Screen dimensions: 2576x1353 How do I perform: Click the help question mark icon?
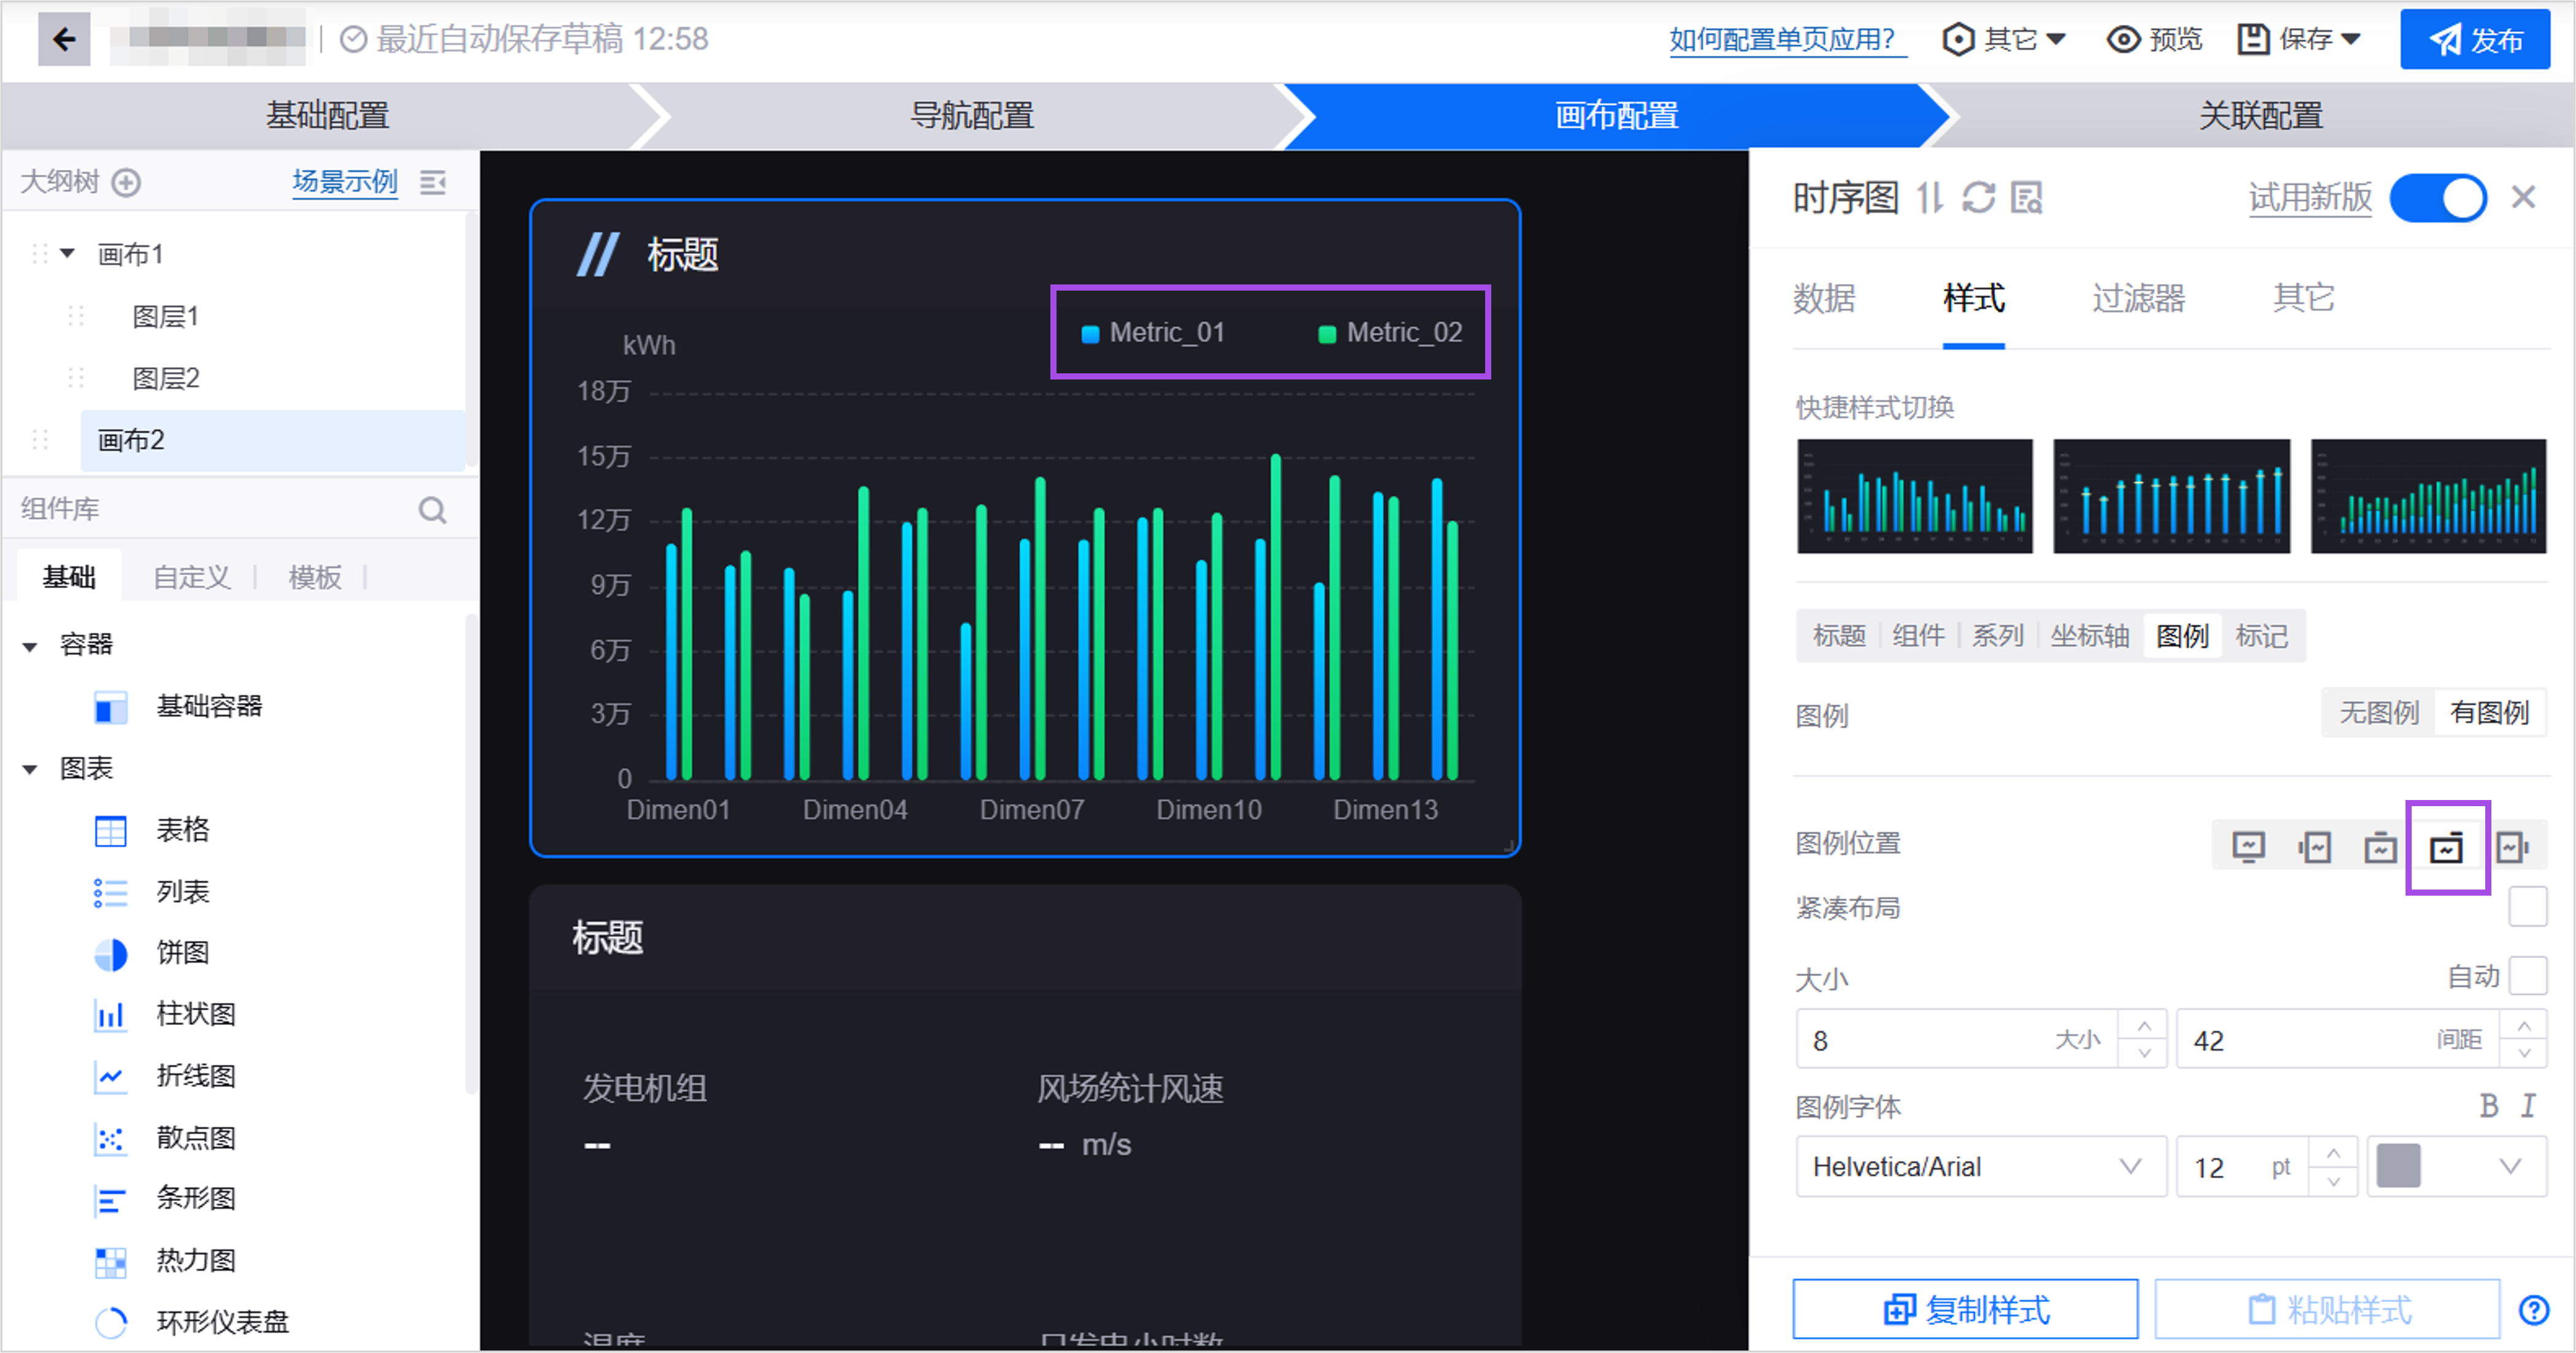point(2534,1309)
